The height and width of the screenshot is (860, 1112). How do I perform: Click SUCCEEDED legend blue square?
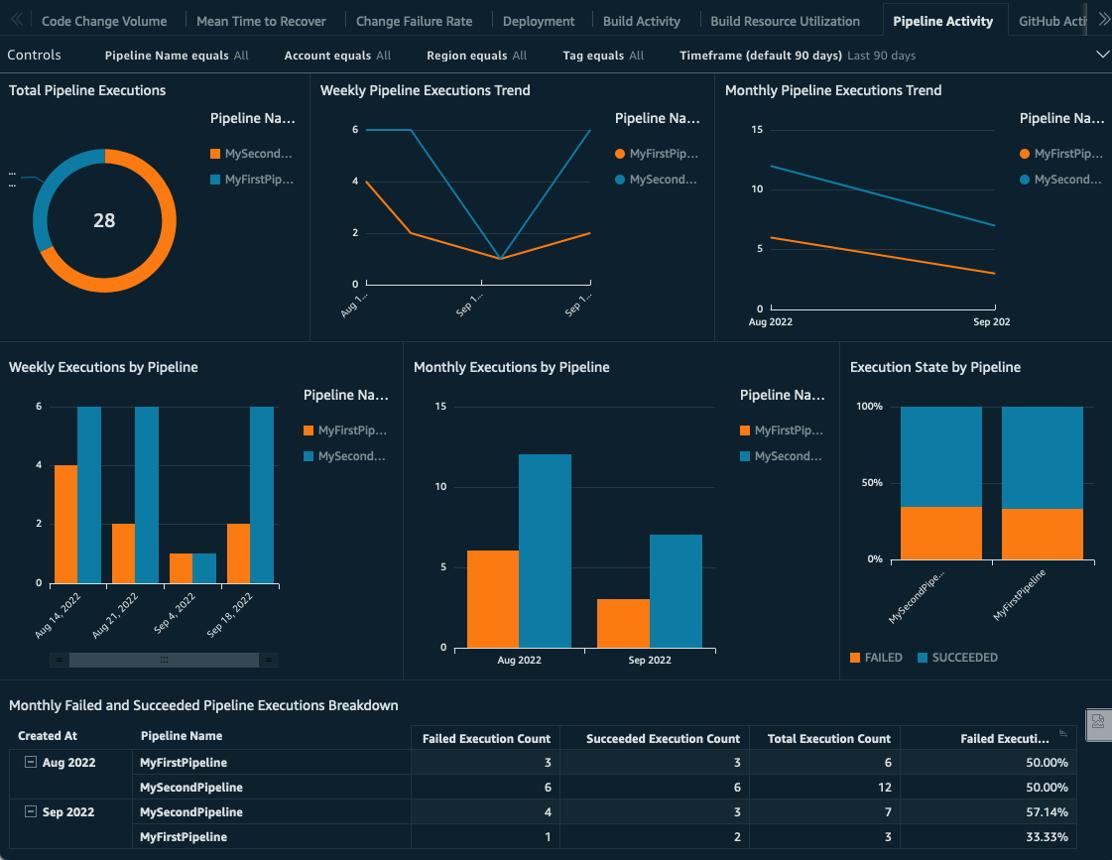922,658
